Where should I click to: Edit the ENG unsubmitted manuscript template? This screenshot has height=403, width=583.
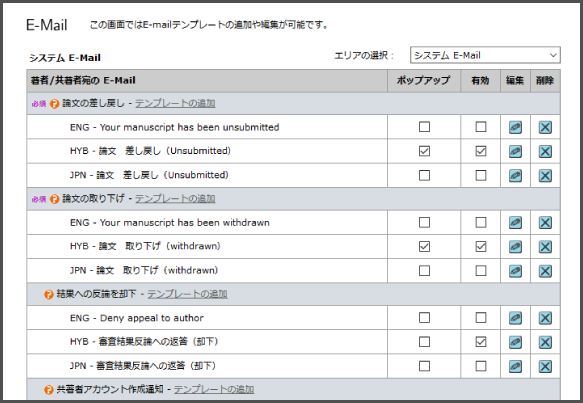pyautogui.click(x=515, y=128)
